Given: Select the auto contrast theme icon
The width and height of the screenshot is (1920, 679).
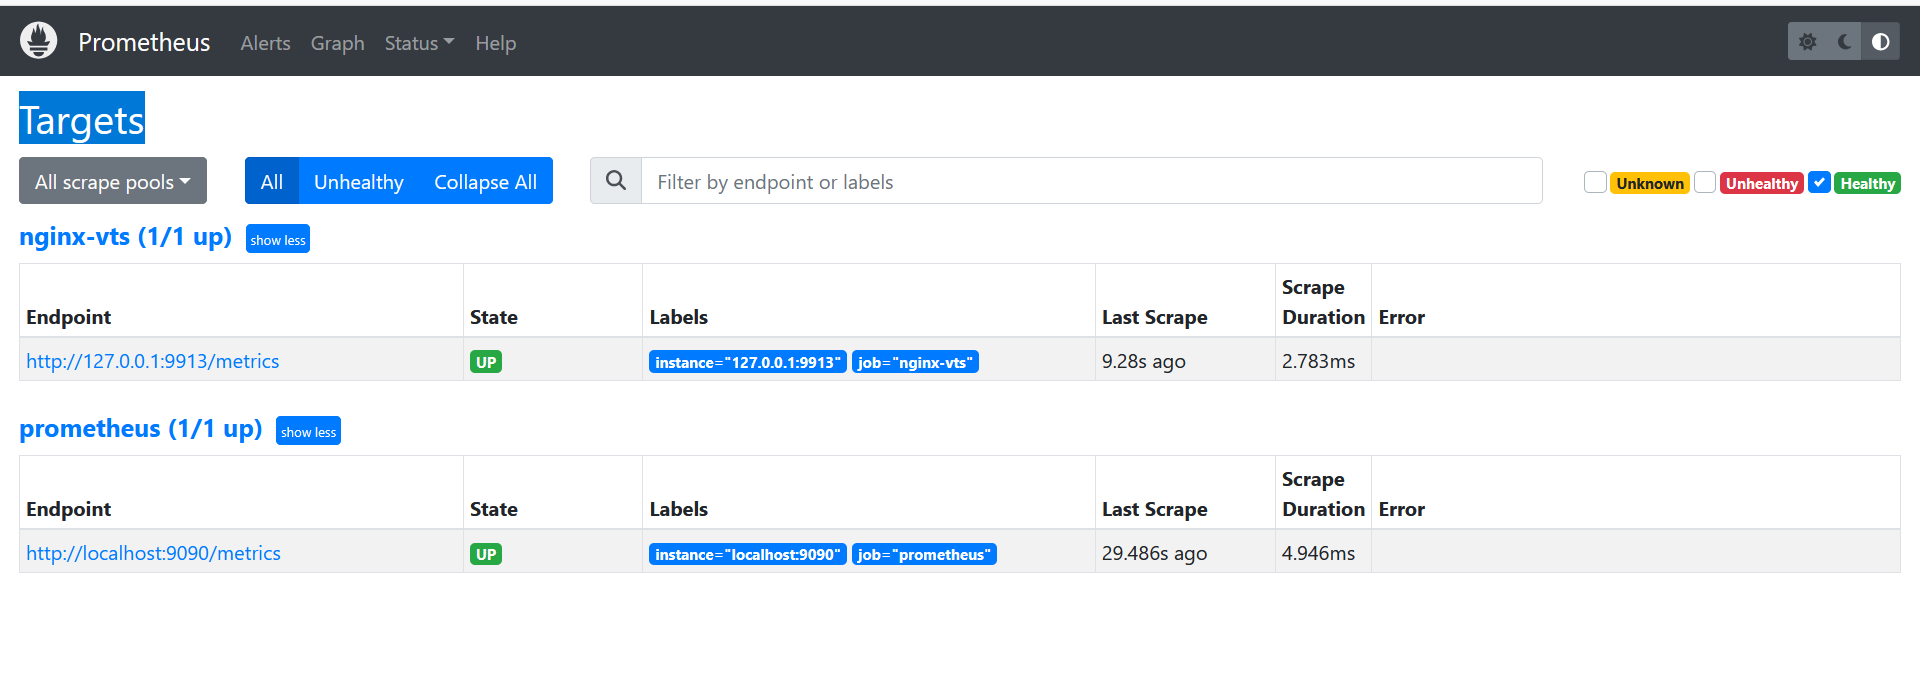Looking at the screenshot, I should point(1880,42).
